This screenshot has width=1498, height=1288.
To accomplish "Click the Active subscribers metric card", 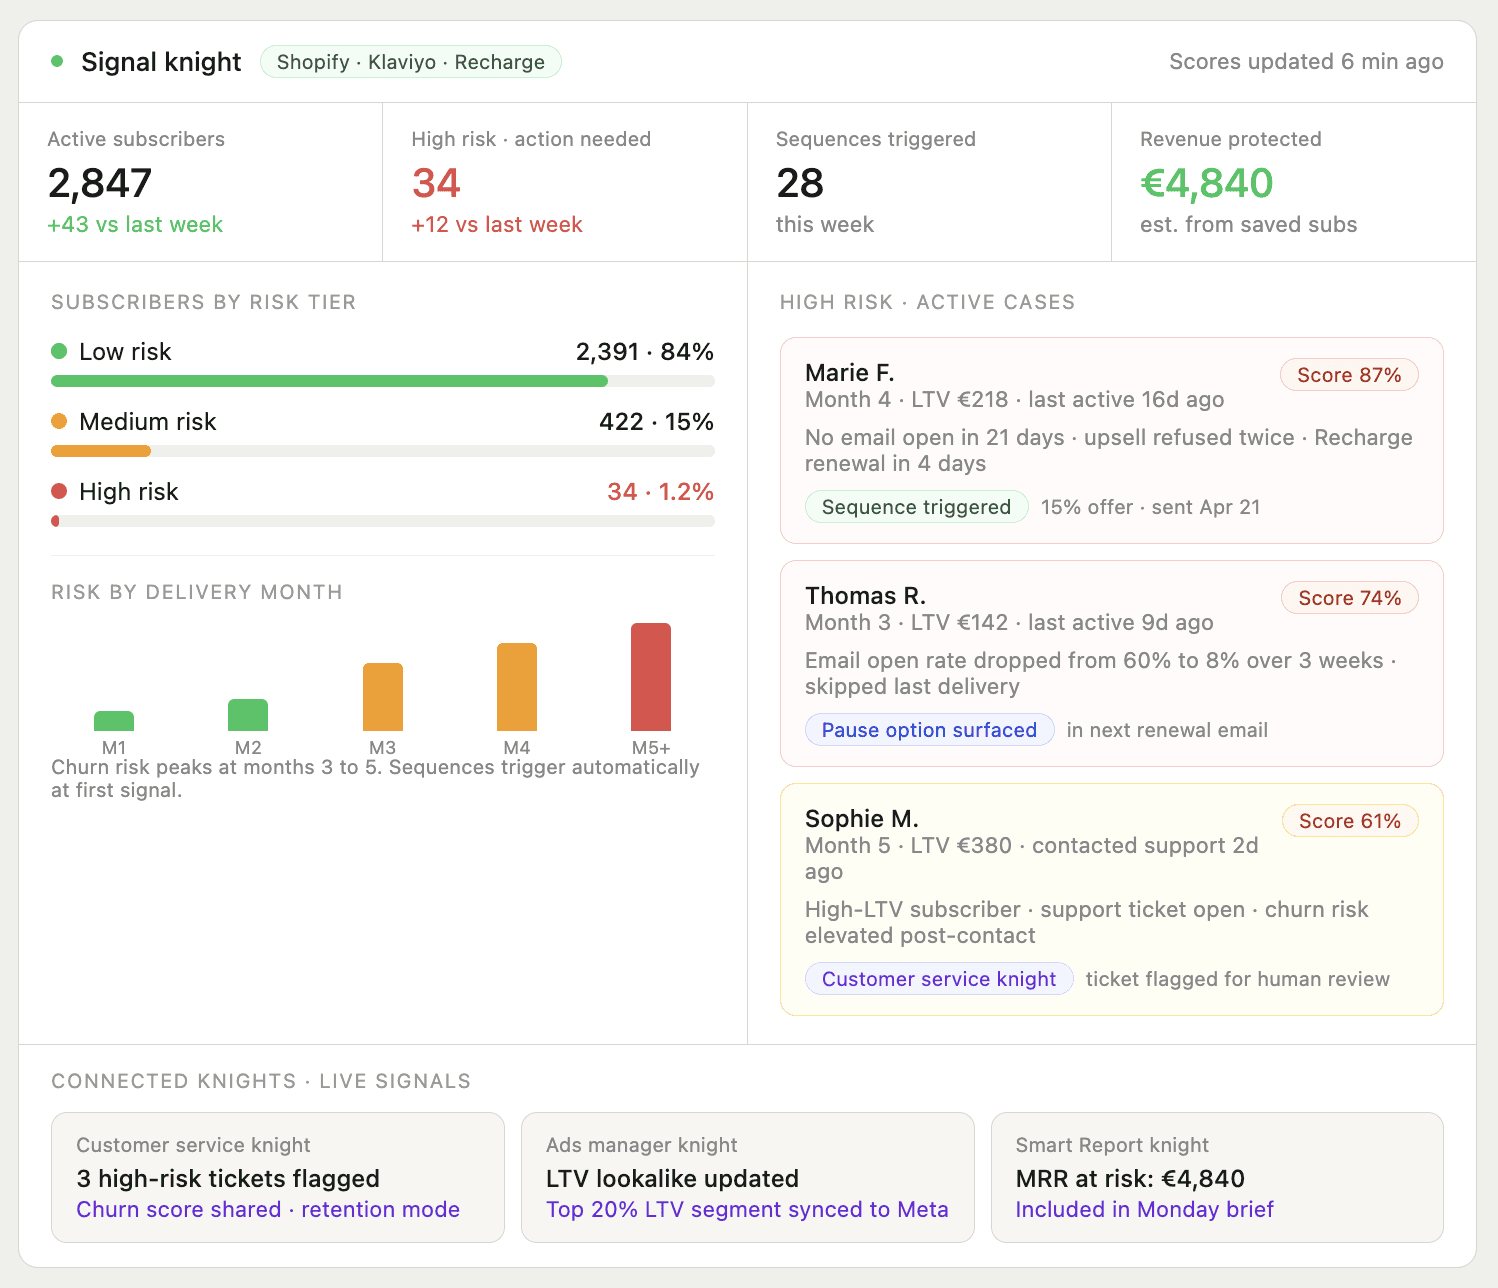I will pyautogui.click(x=200, y=182).
